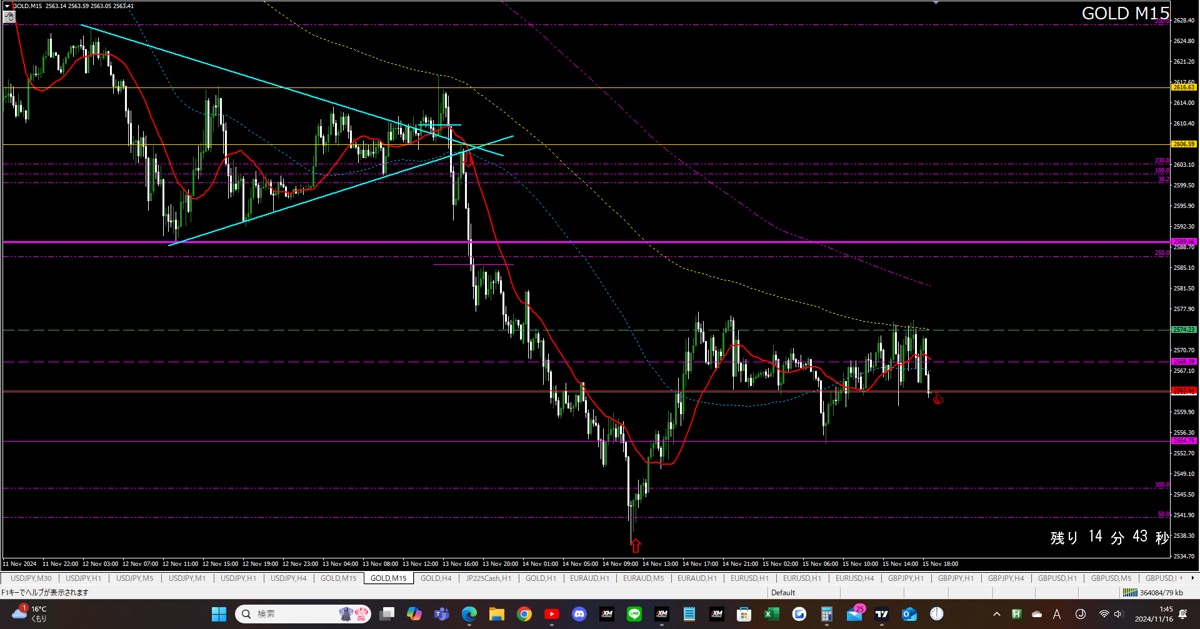Launch Google Chrome from the taskbar
The image size is (1200, 629).
pyautogui.click(x=524, y=614)
